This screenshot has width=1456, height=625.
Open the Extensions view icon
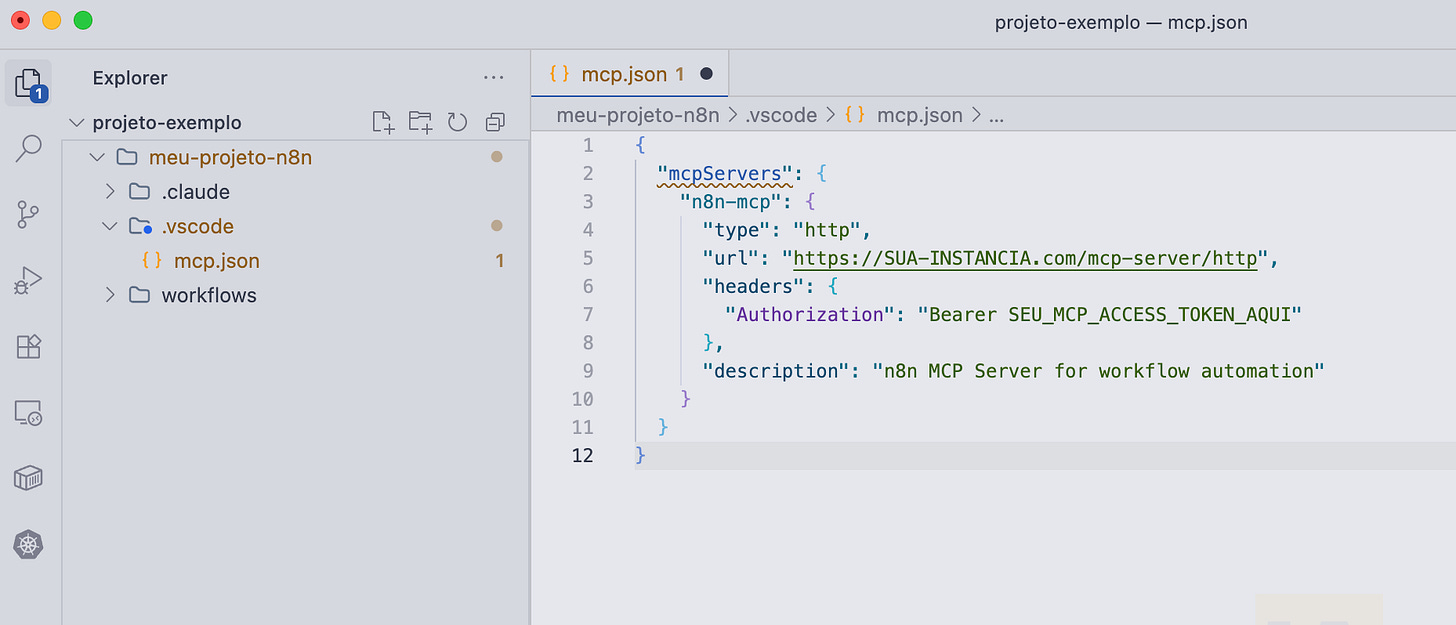click(x=29, y=346)
